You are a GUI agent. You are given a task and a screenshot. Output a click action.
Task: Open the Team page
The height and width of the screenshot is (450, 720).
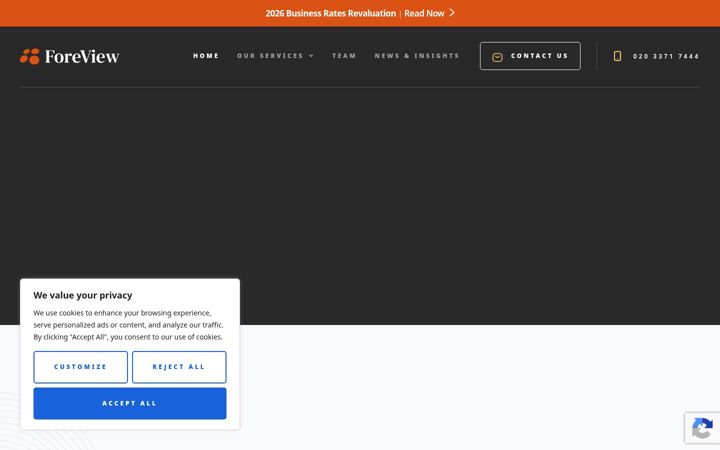[344, 56]
